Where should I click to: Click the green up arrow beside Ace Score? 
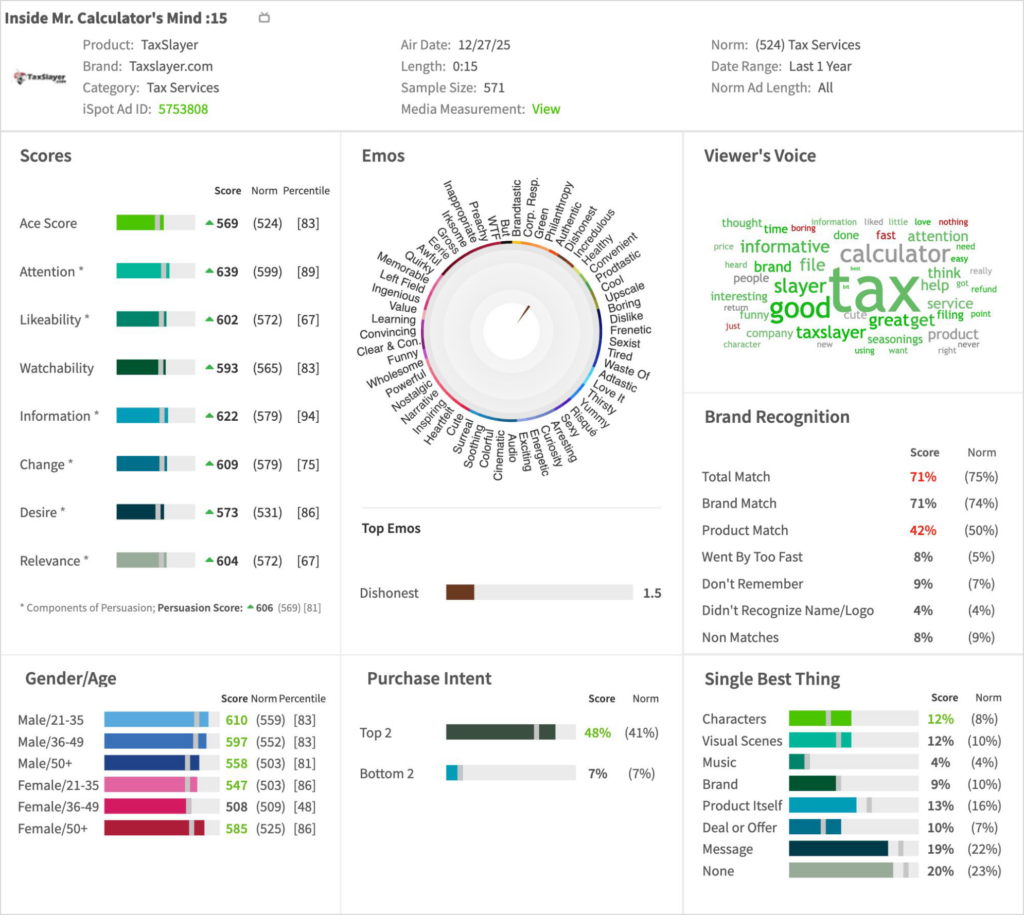pos(209,224)
